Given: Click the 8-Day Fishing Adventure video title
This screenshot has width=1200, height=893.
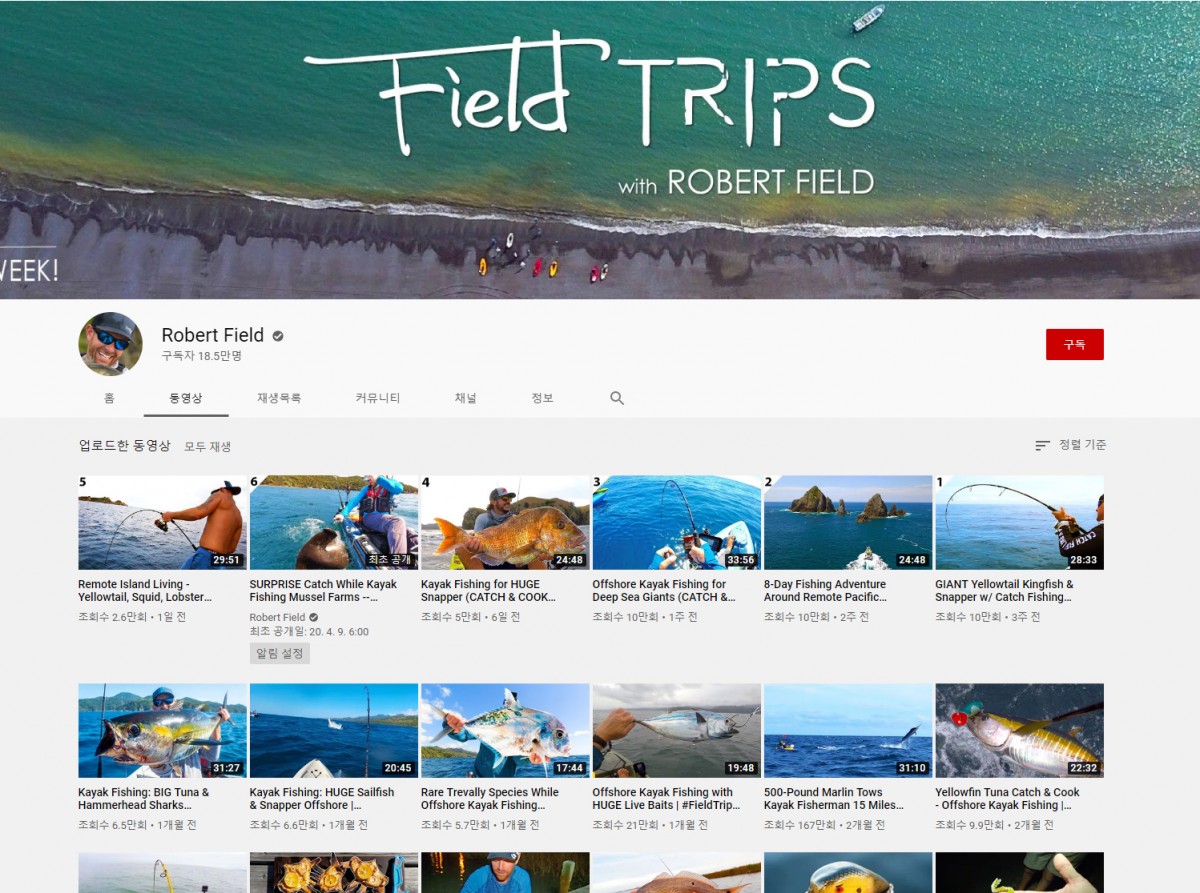Looking at the screenshot, I should point(825,591).
